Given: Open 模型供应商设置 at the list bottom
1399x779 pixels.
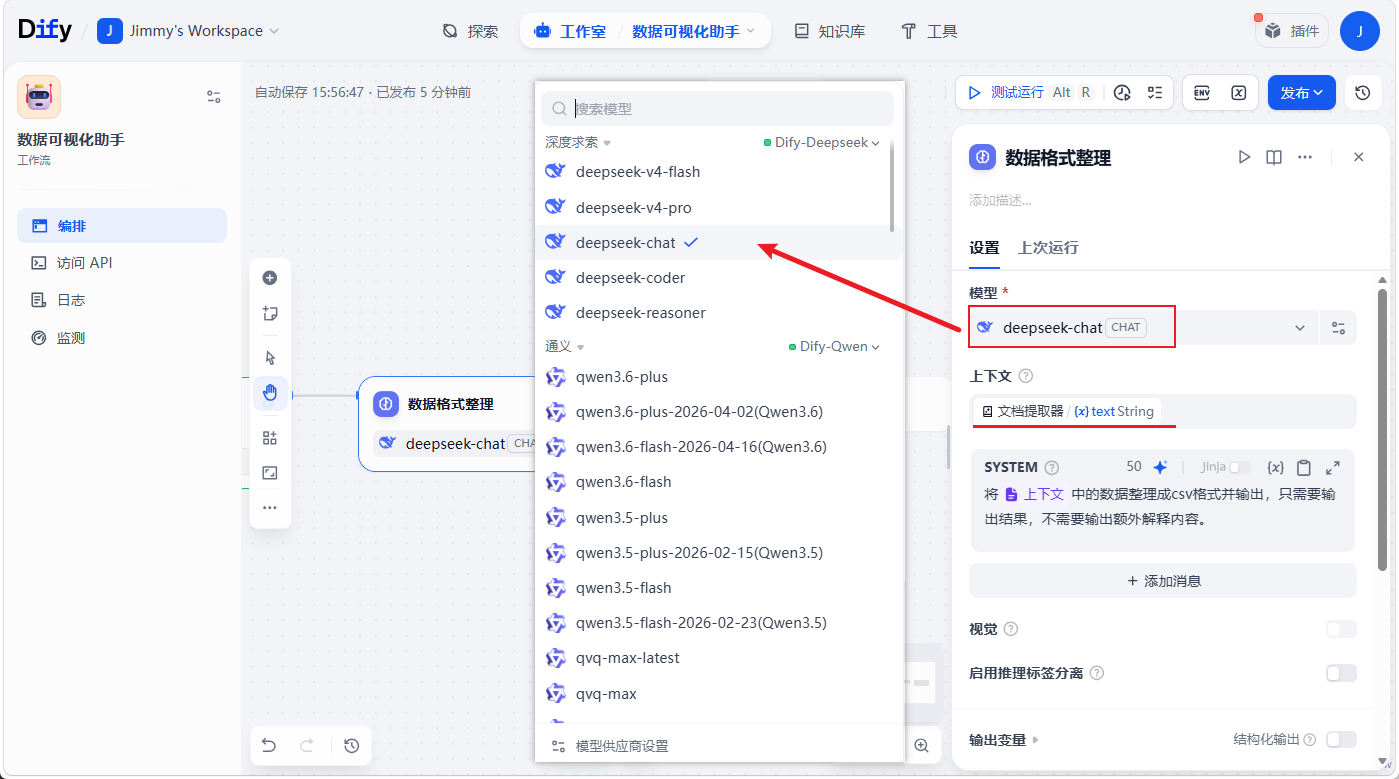Looking at the screenshot, I should [610, 746].
